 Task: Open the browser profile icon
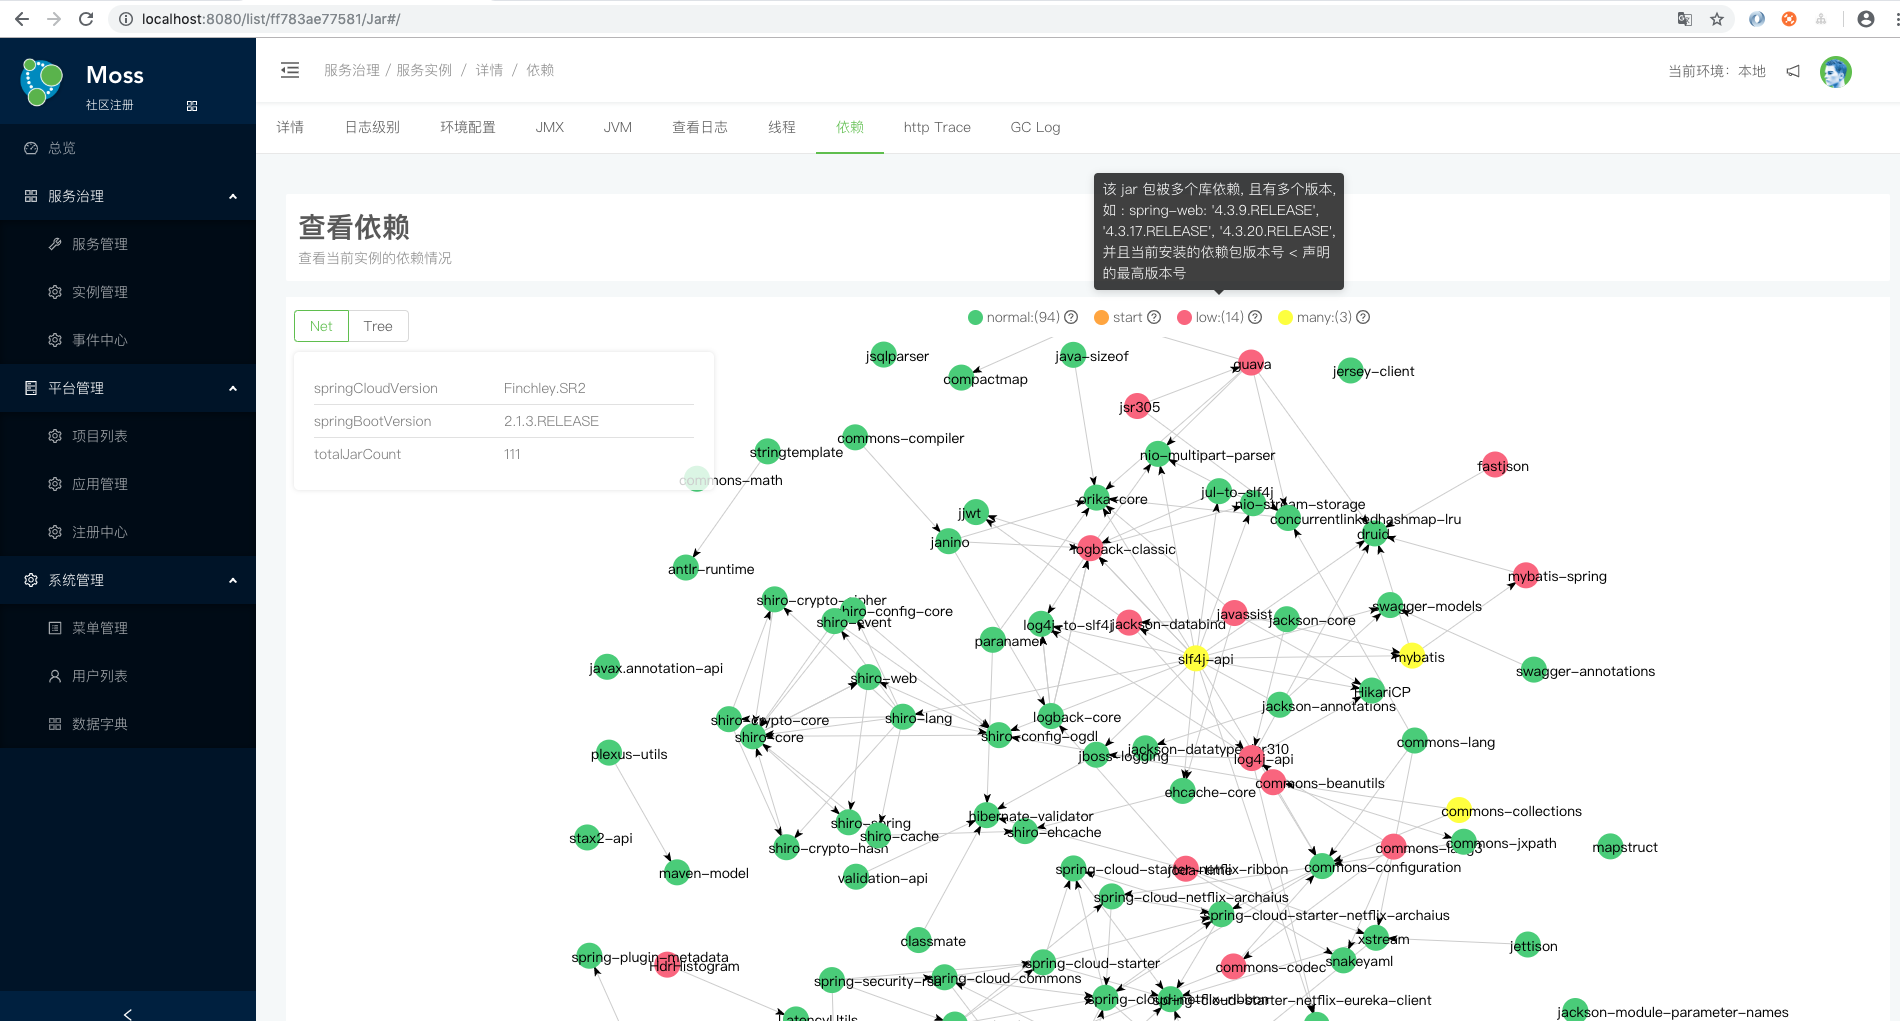click(1865, 19)
